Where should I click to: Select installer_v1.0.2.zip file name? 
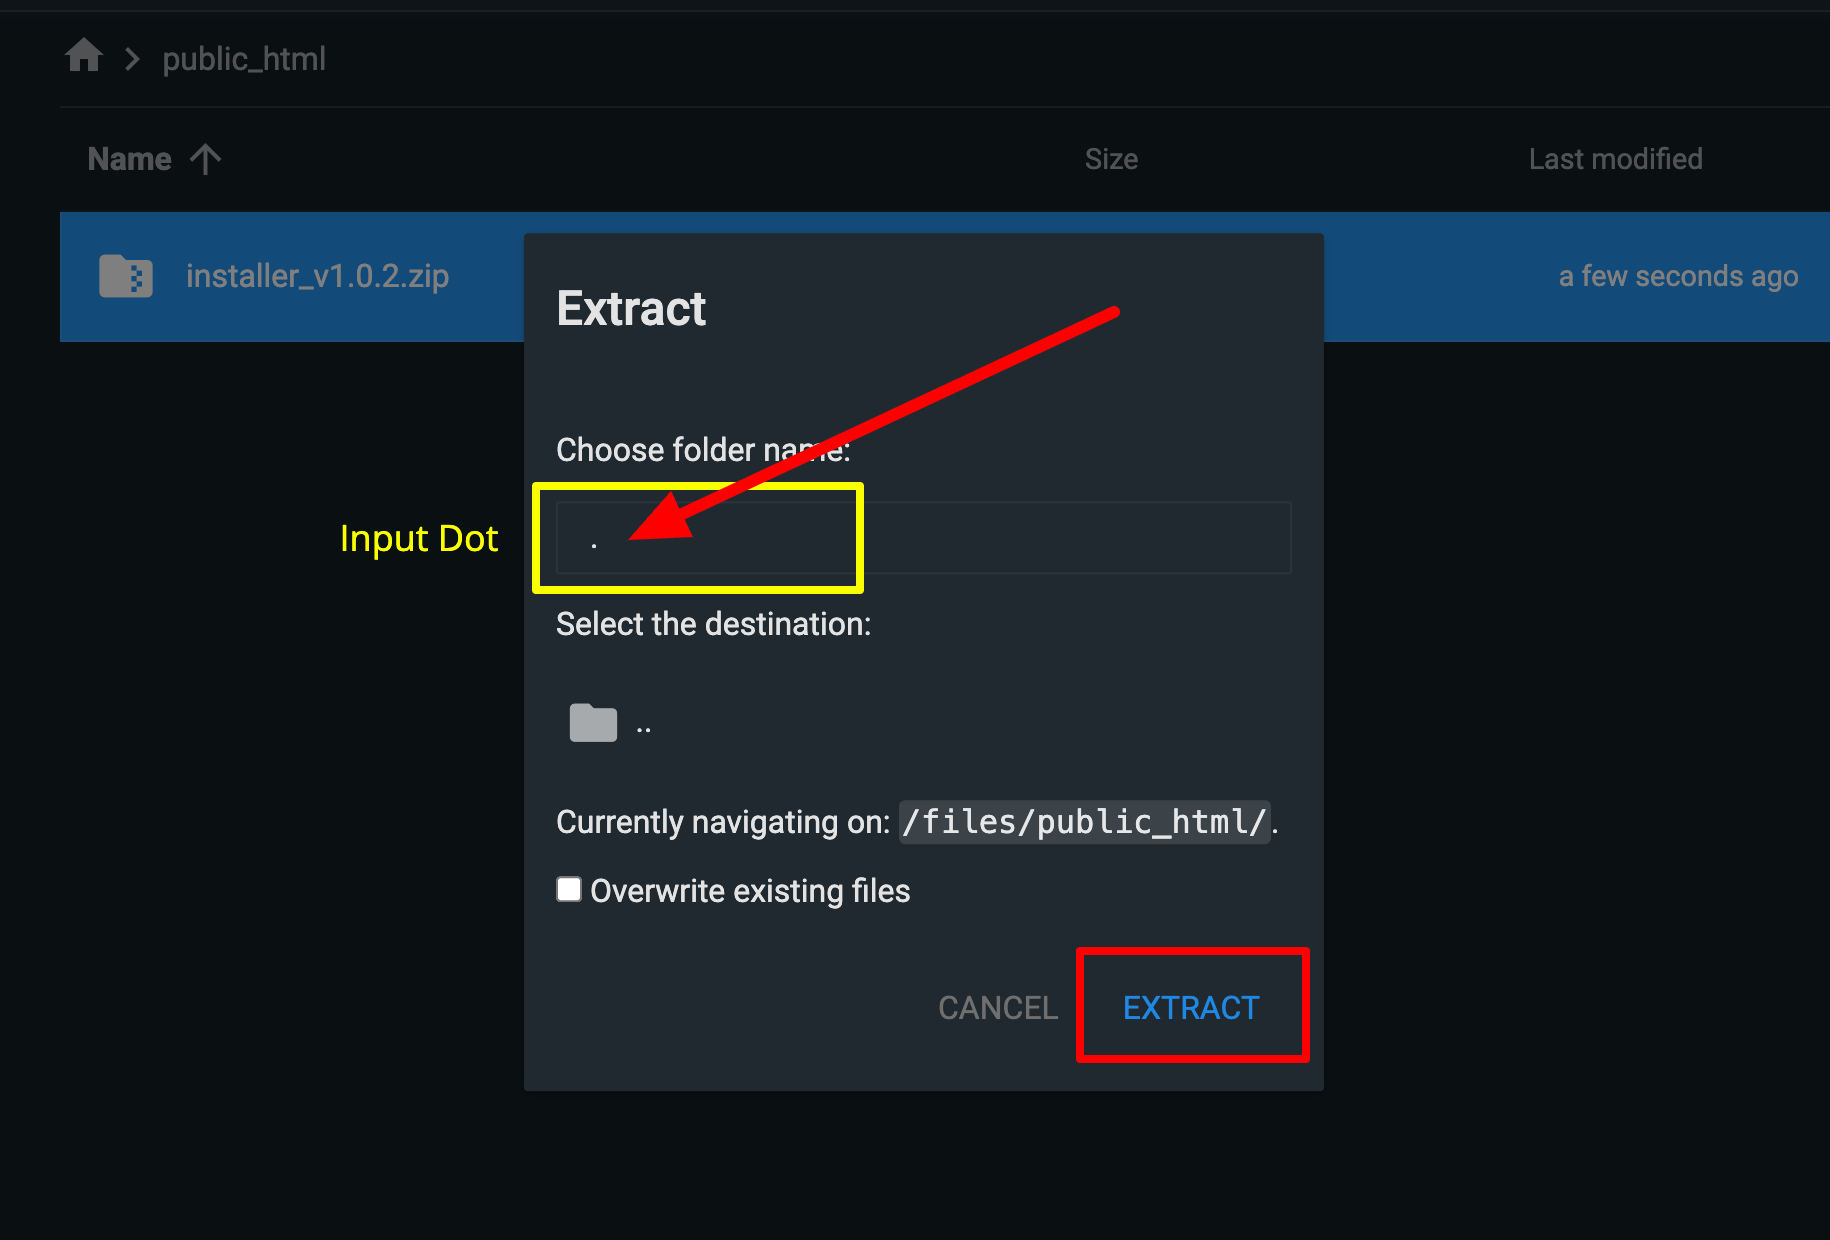[x=317, y=276]
